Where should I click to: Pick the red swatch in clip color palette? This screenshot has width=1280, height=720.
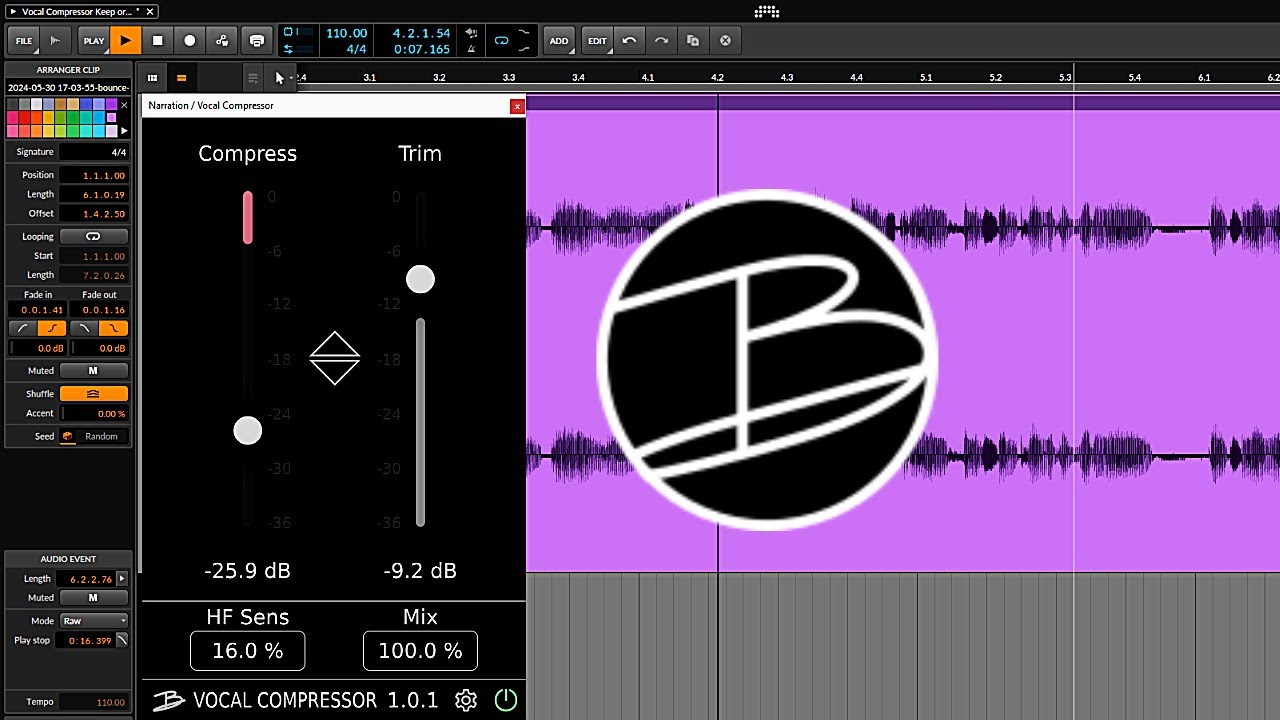pyautogui.click(x=24, y=118)
